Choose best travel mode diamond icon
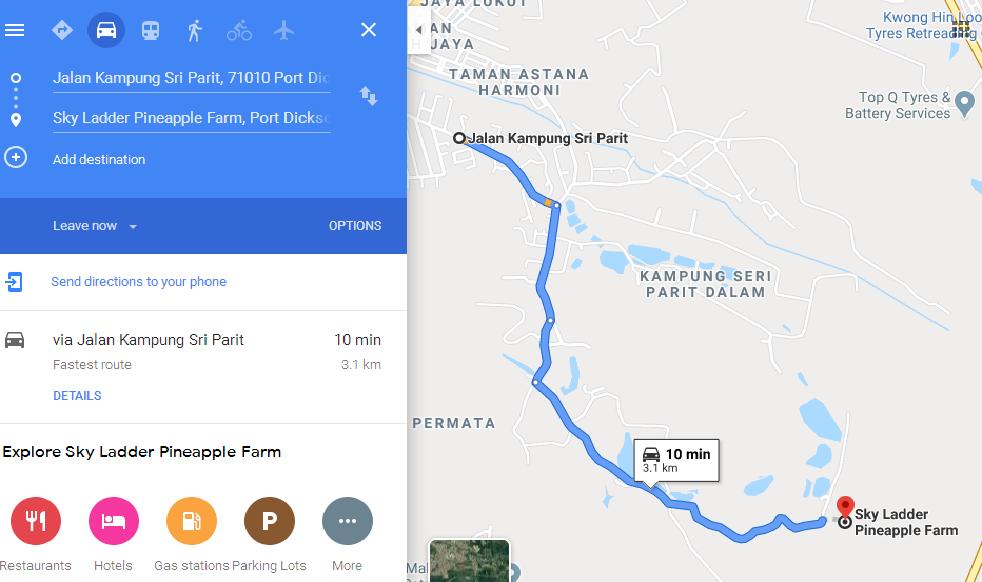Image resolution: width=982 pixels, height=582 pixels. (62, 30)
